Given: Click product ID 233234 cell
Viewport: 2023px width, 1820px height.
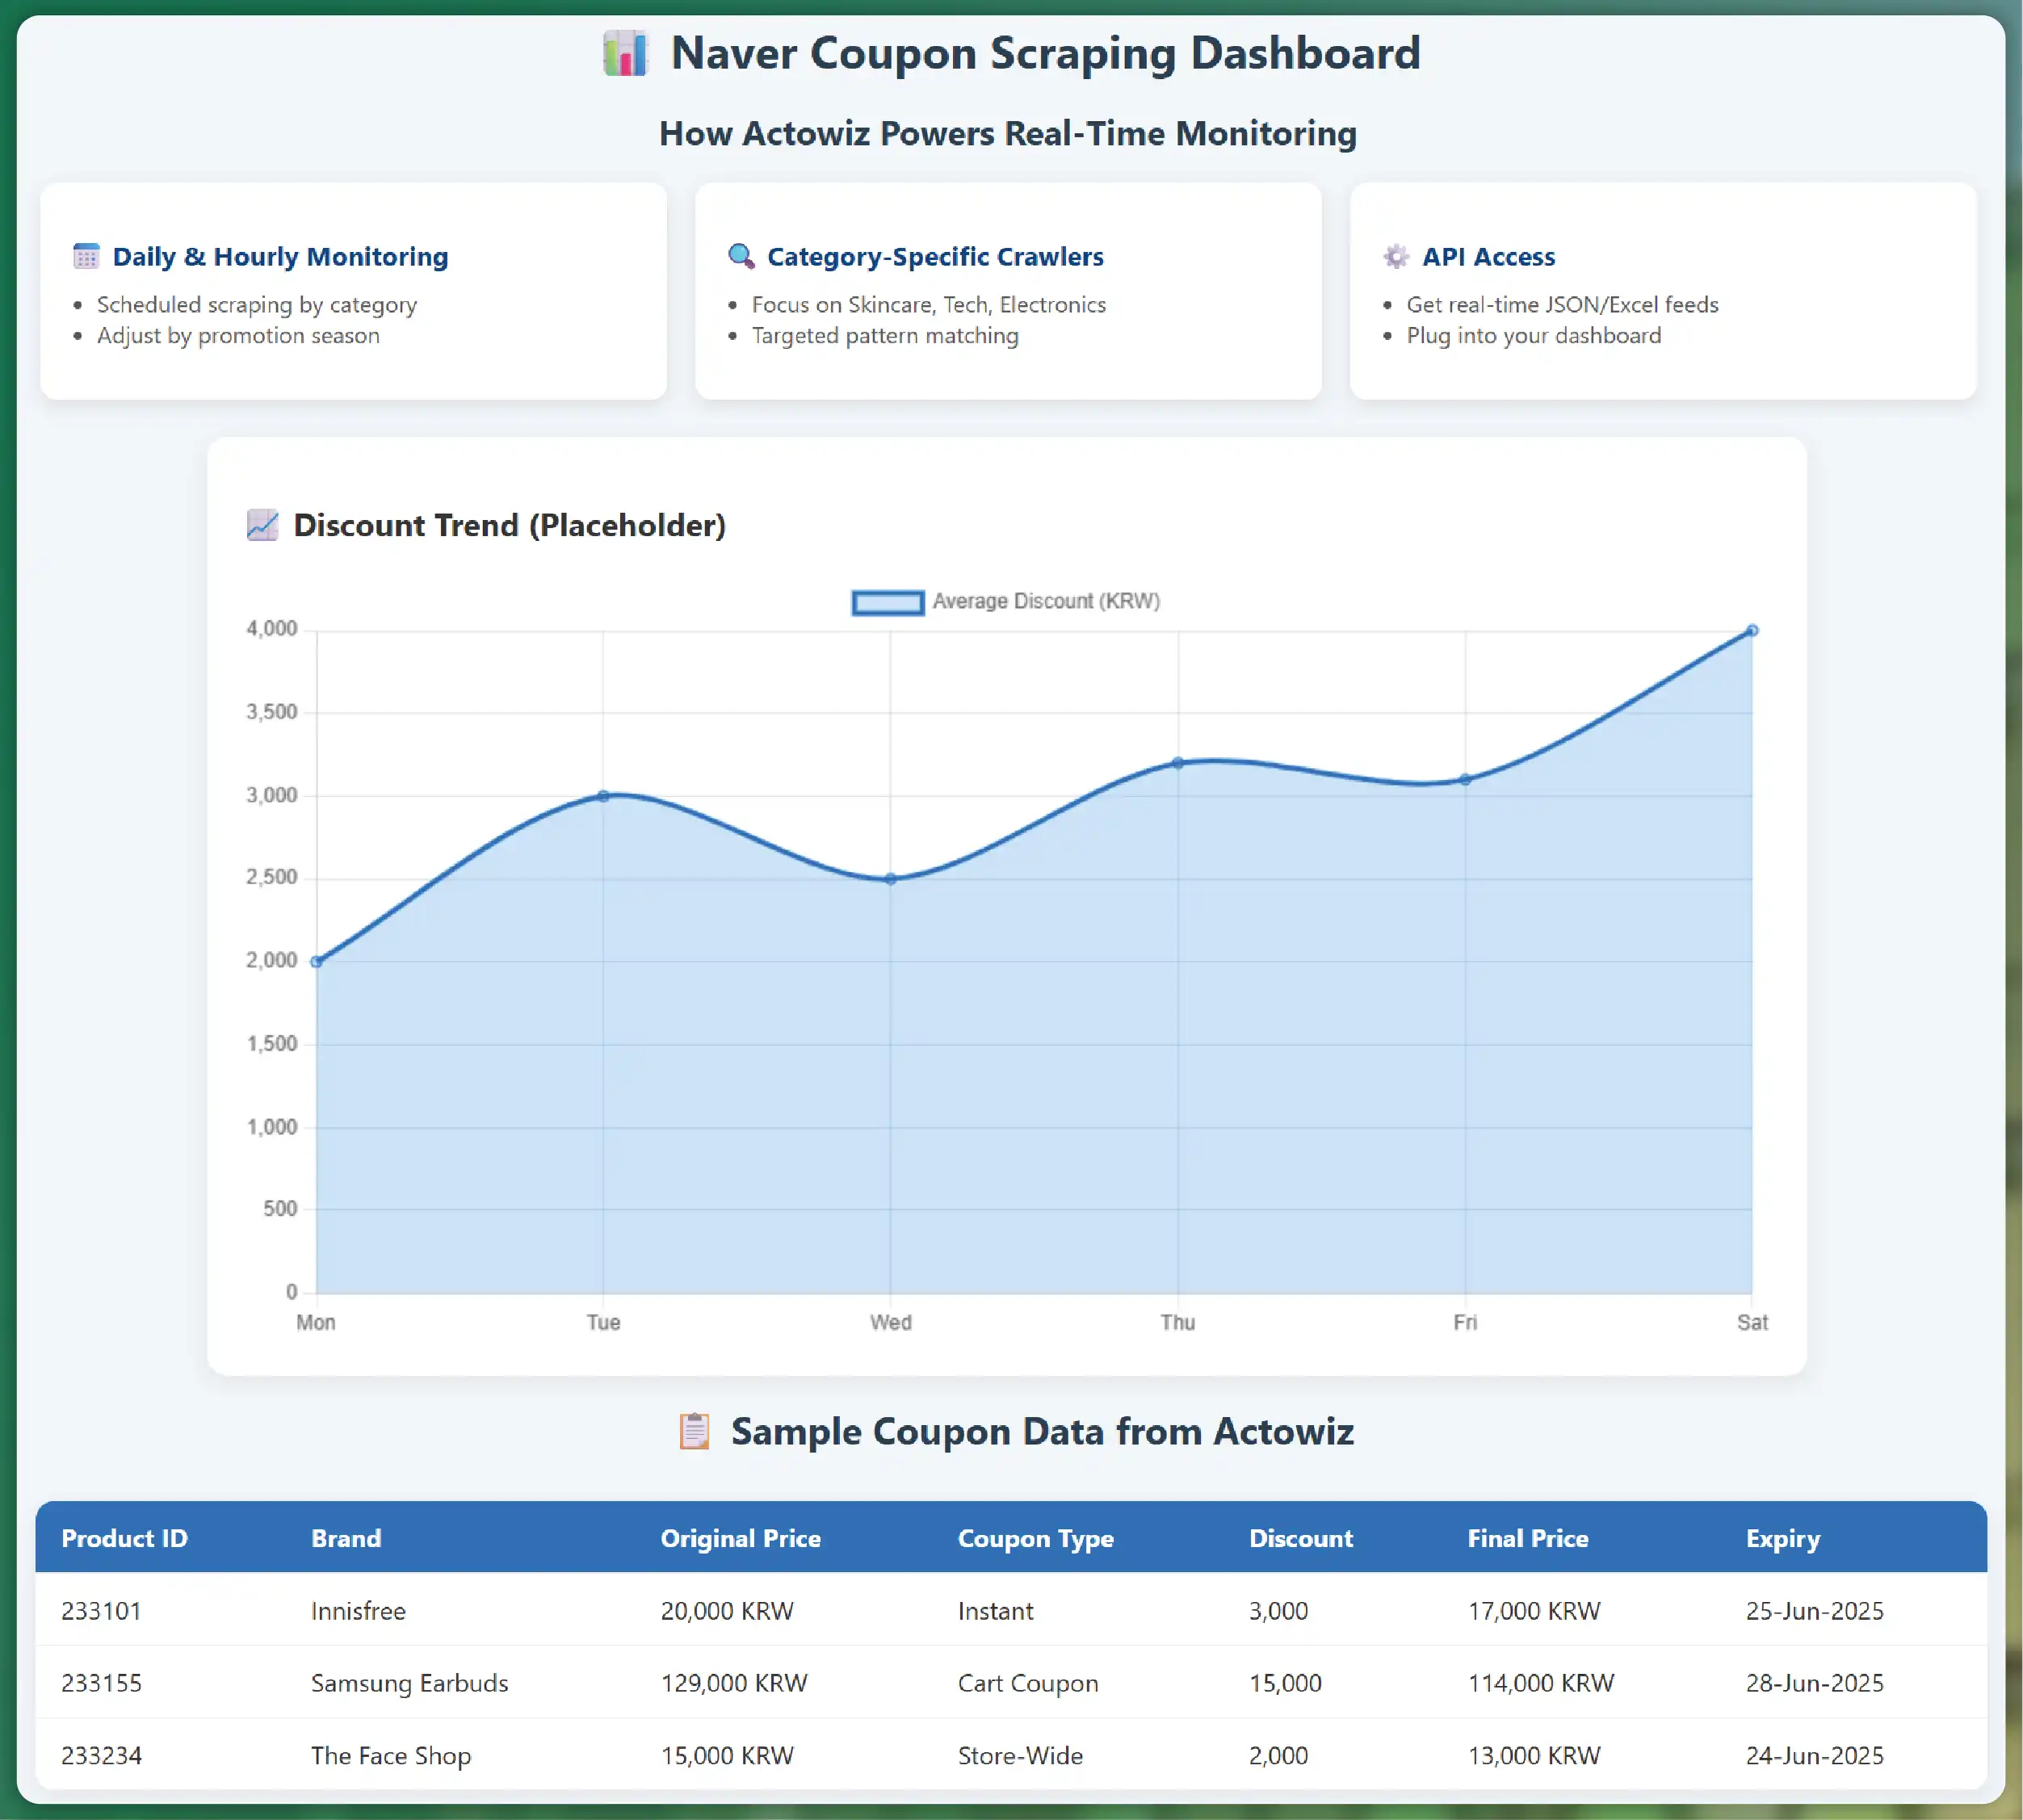Looking at the screenshot, I should click(101, 1755).
